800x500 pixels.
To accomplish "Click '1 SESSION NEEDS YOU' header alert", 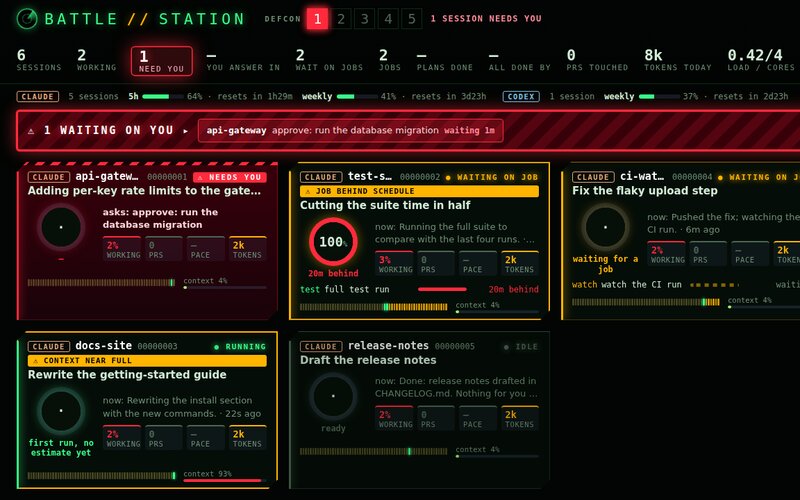I will [x=486, y=18].
